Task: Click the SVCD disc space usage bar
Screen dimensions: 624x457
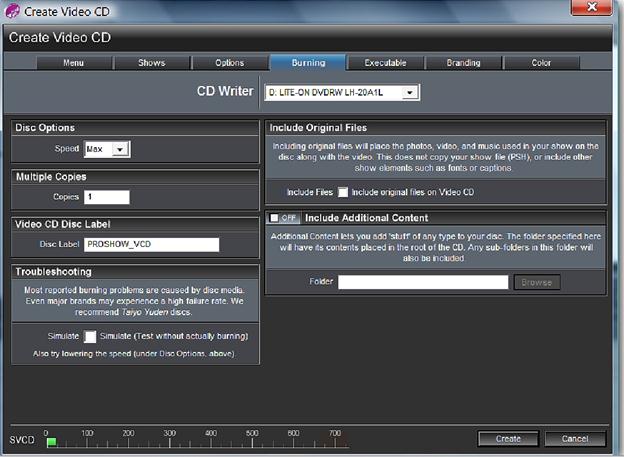Action: point(198,439)
